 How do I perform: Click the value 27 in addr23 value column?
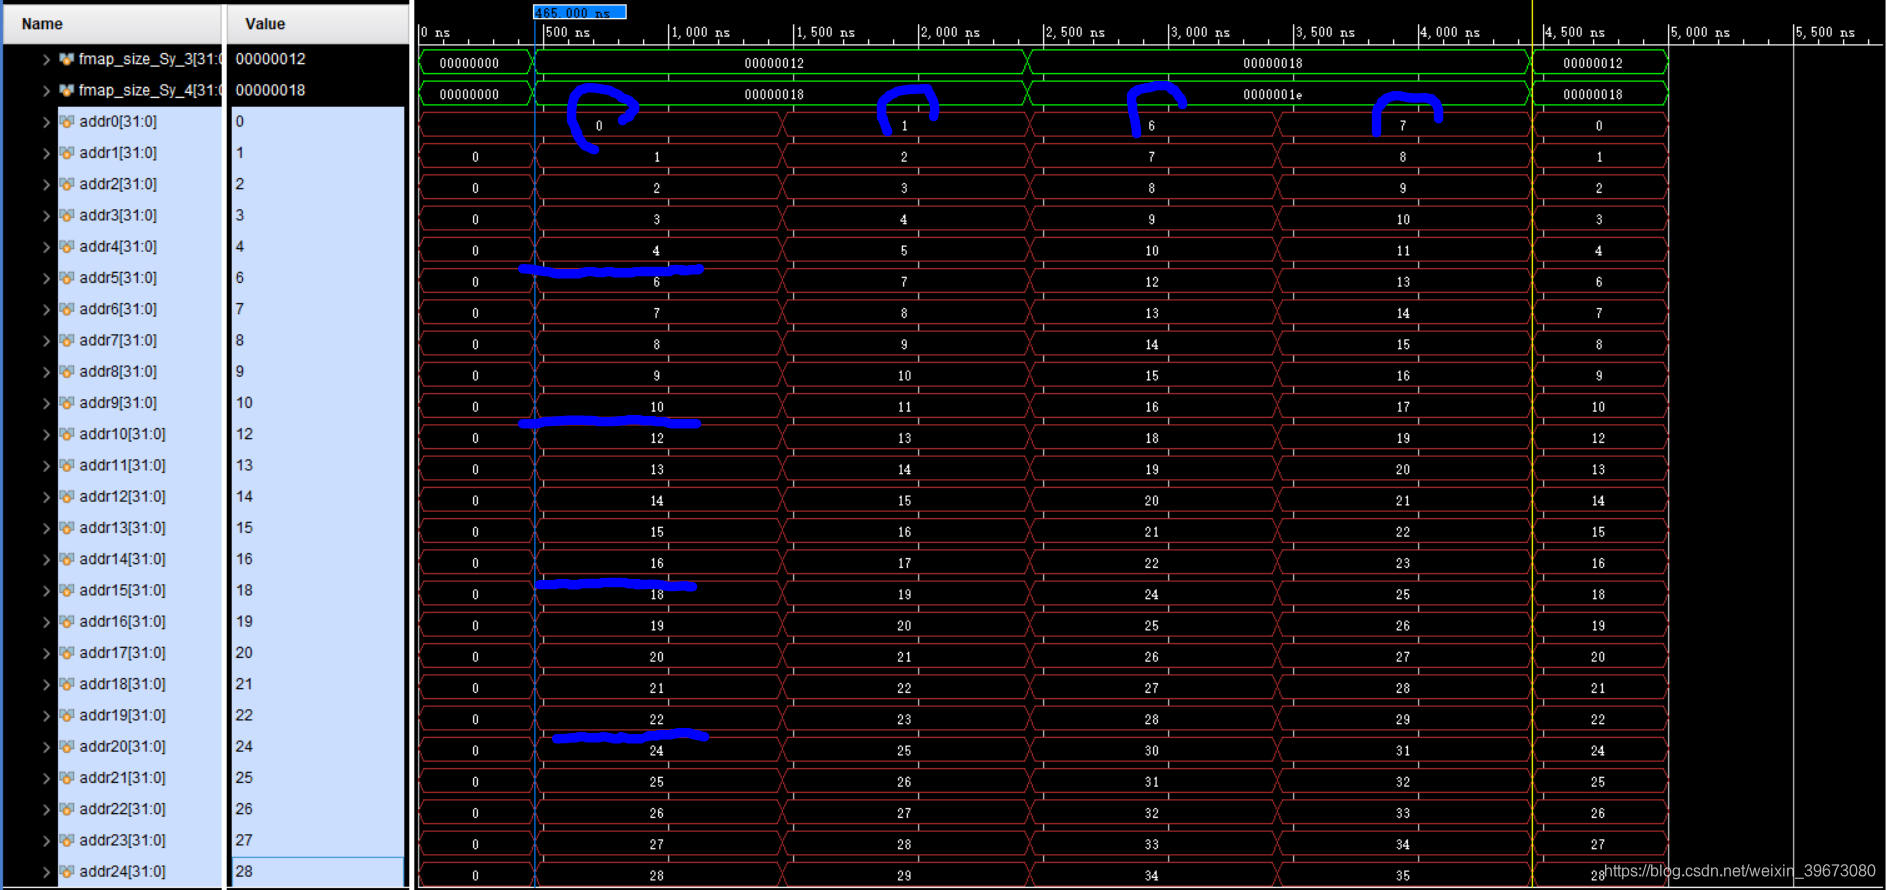click(x=245, y=841)
